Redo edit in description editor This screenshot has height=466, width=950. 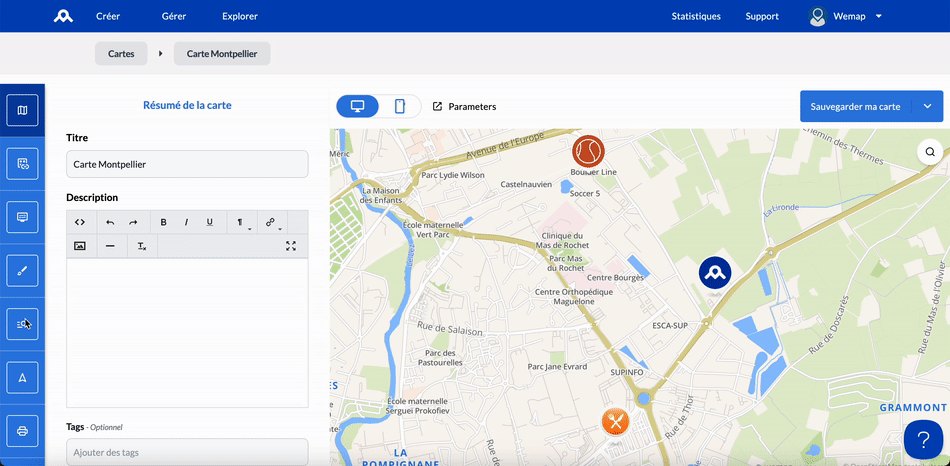[x=133, y=222]
